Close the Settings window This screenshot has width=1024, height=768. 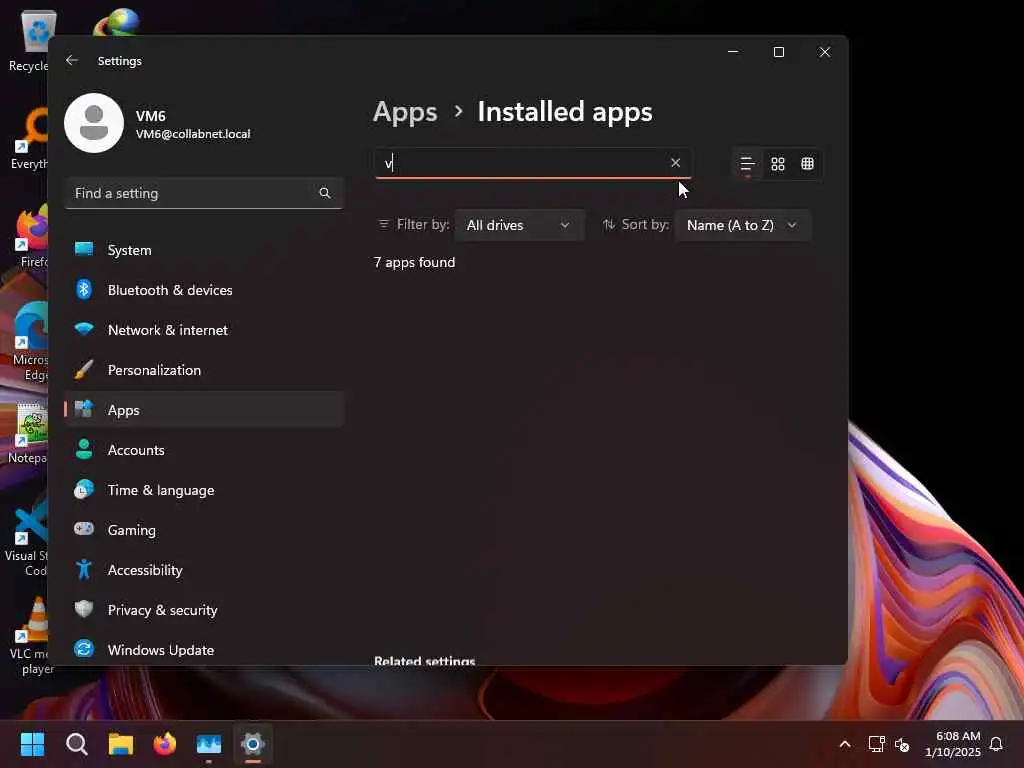[x=825, y=52]
